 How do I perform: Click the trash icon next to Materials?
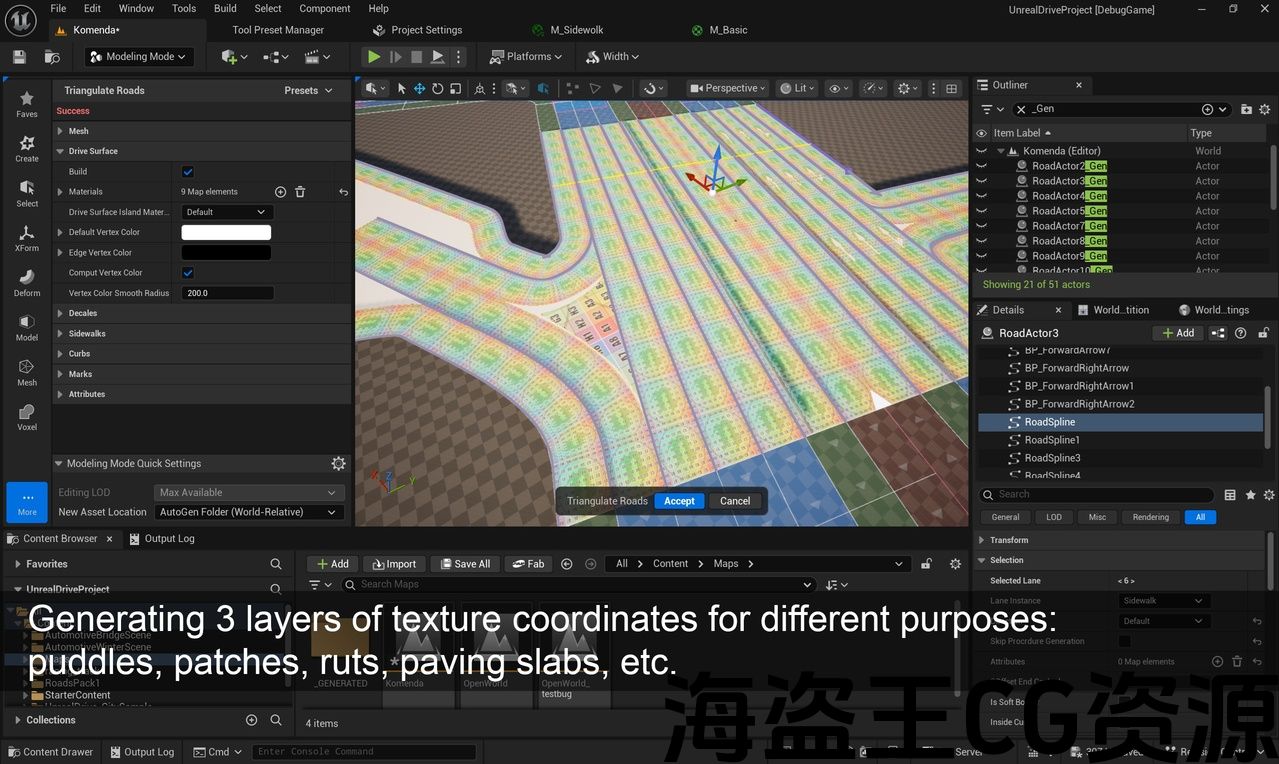pos(300,192)
